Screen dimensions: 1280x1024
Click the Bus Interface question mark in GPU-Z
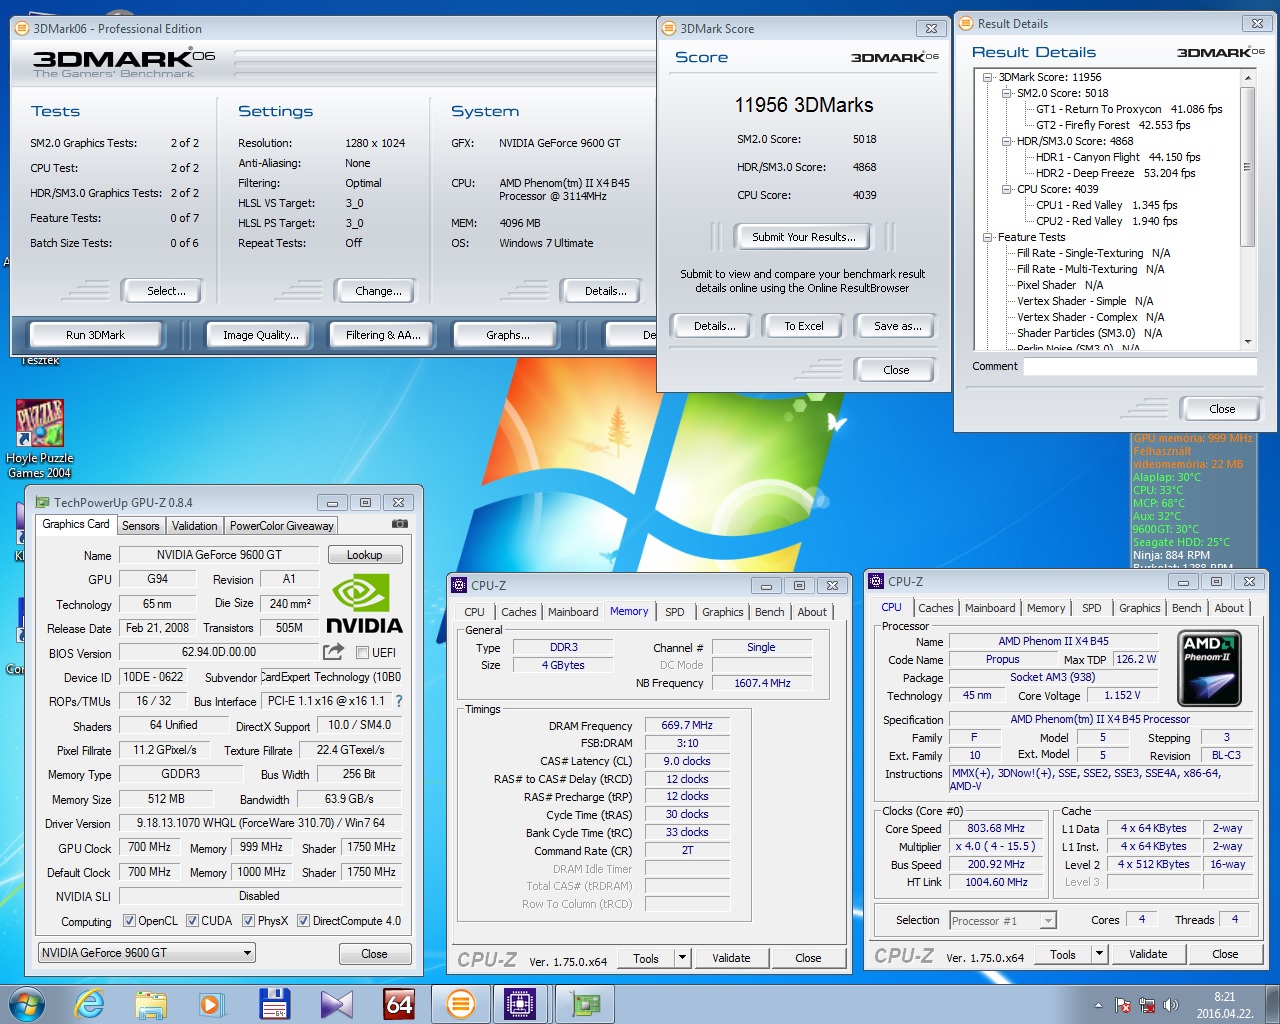click(399, 701)
